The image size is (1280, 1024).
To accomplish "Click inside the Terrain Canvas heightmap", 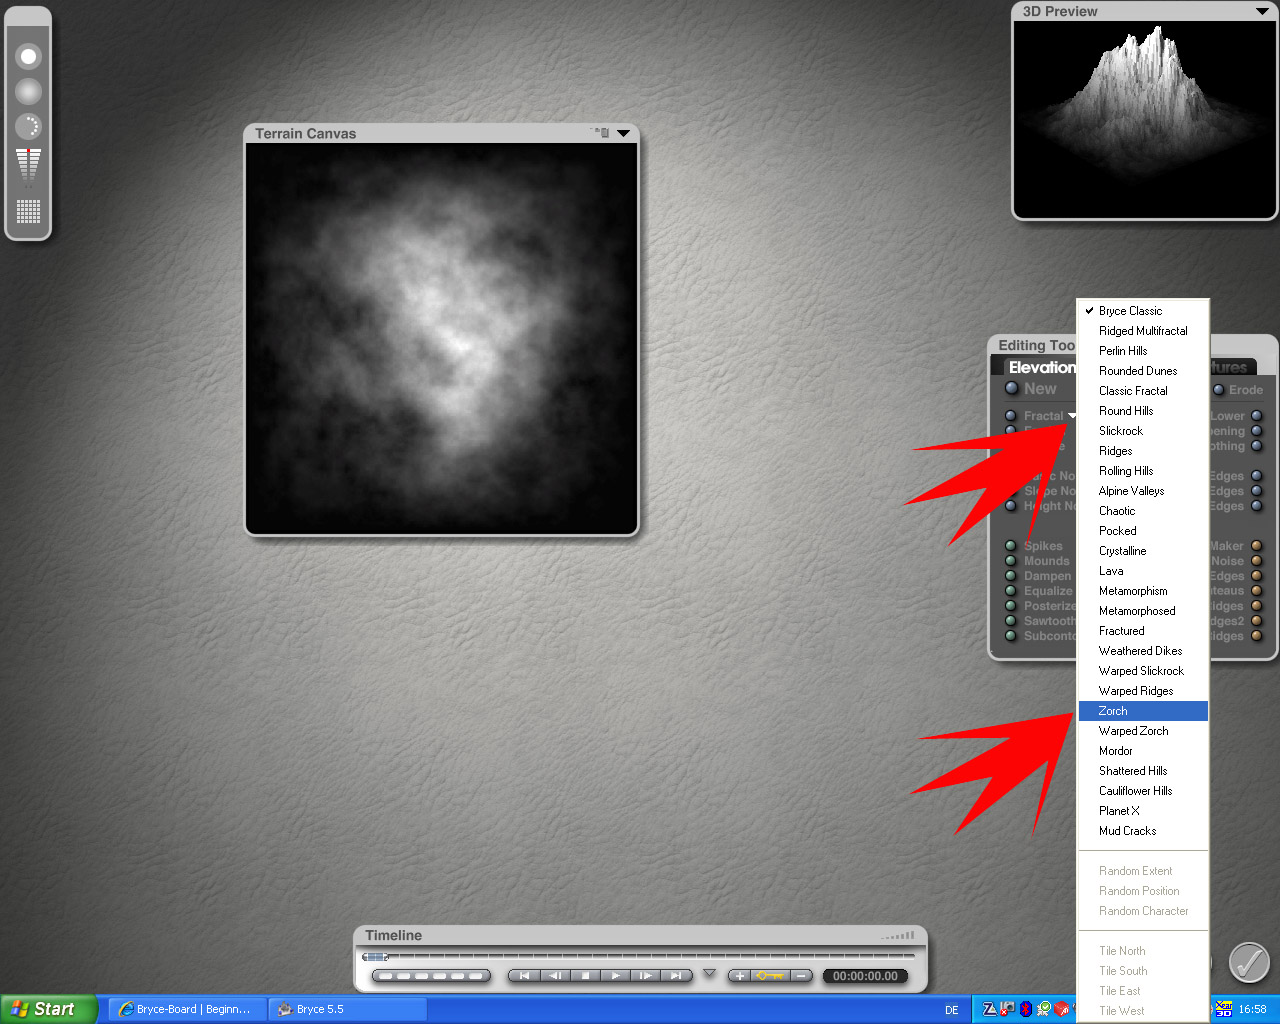I will point(441,338).
